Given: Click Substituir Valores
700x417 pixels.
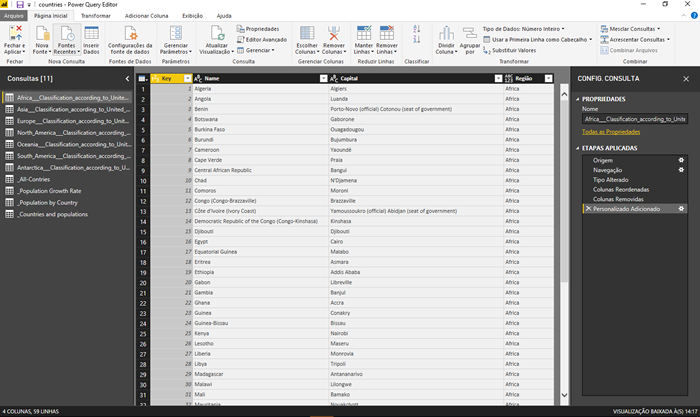Looking at the screenshot, I should click(x=509, y=50).
